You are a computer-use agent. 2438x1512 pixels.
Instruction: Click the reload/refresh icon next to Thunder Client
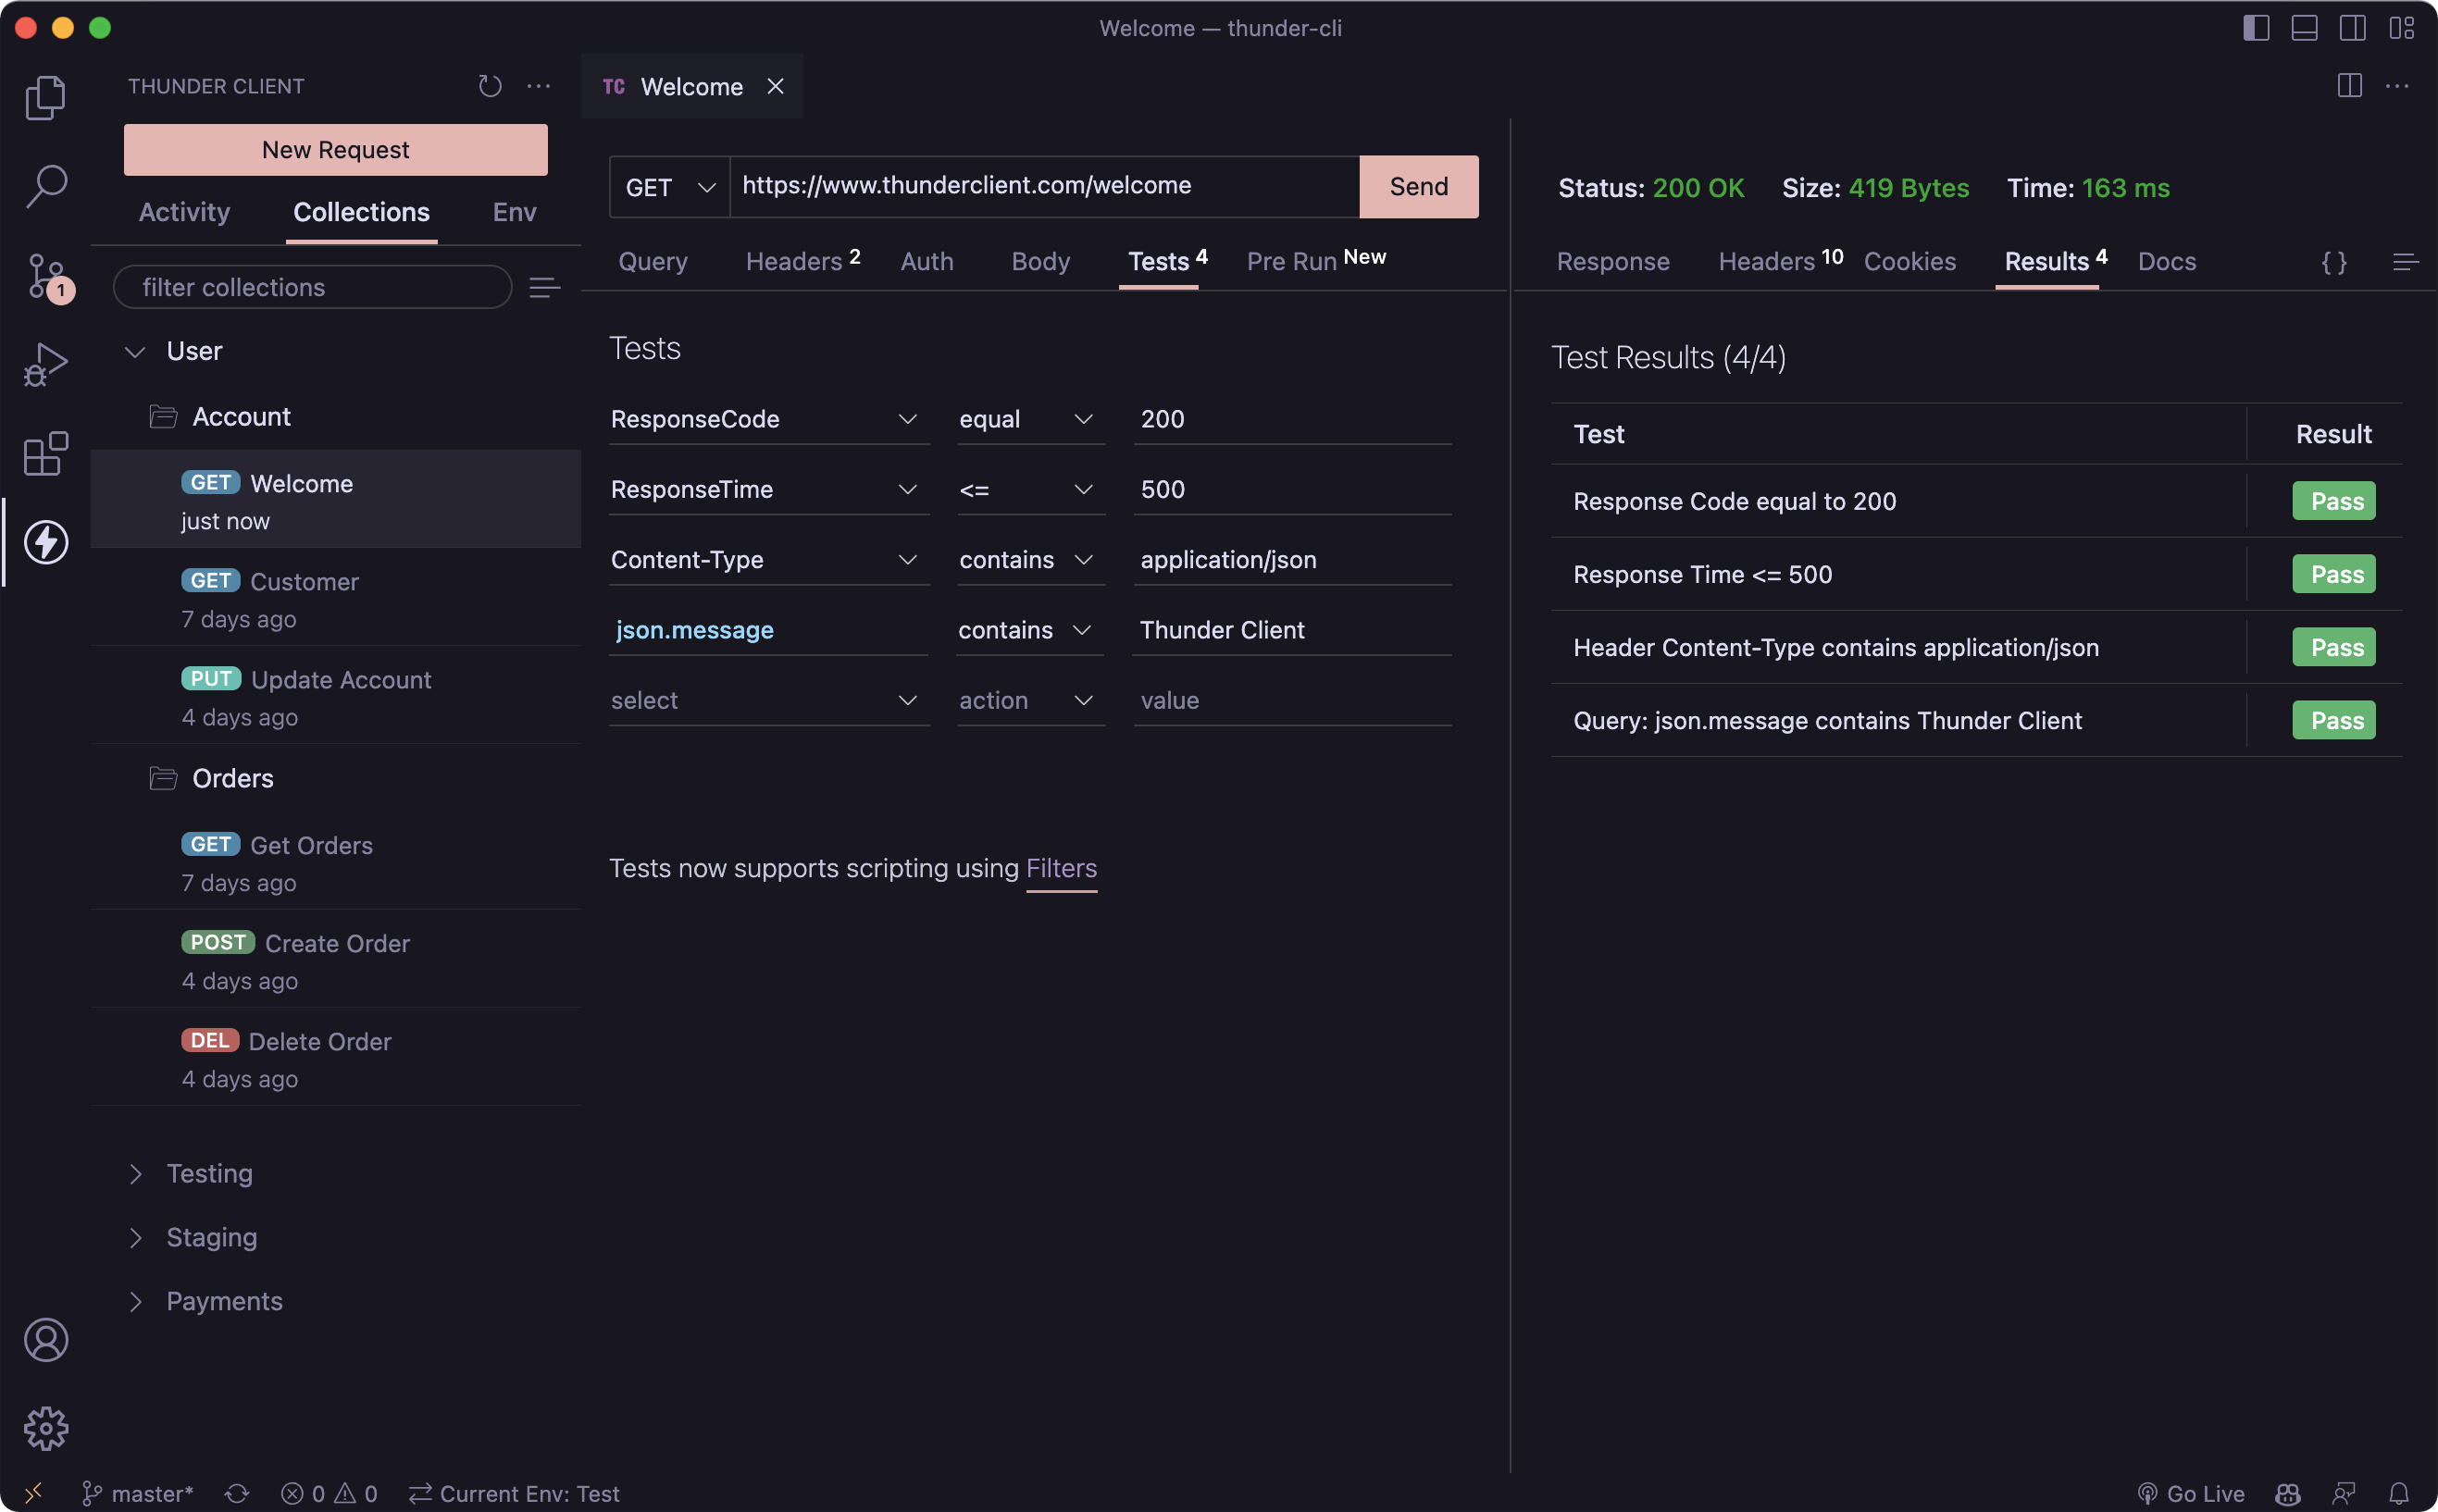pyautogui.click(x=488, y=87)
